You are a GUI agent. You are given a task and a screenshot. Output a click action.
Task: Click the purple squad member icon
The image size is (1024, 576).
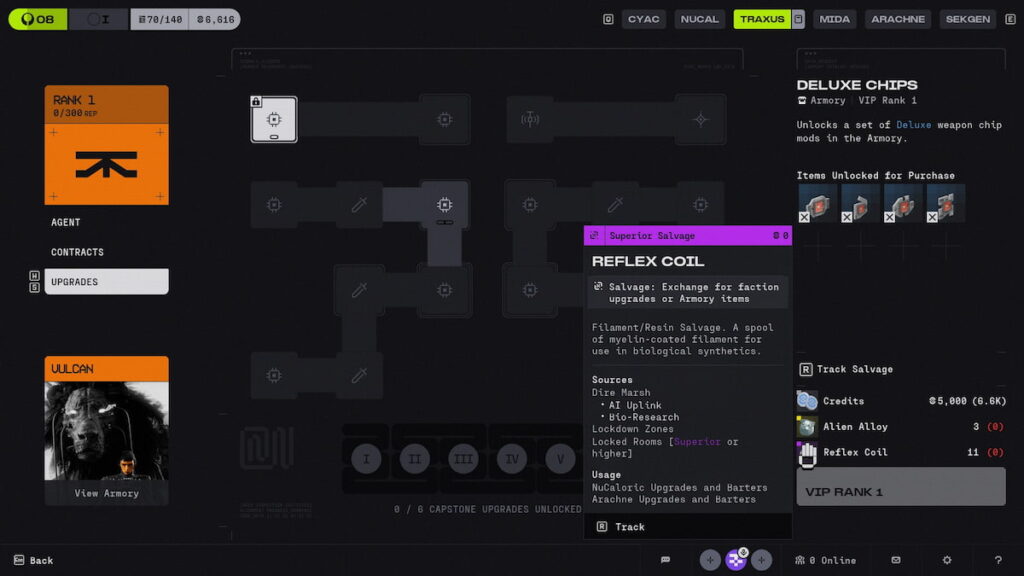coord(736,560)
